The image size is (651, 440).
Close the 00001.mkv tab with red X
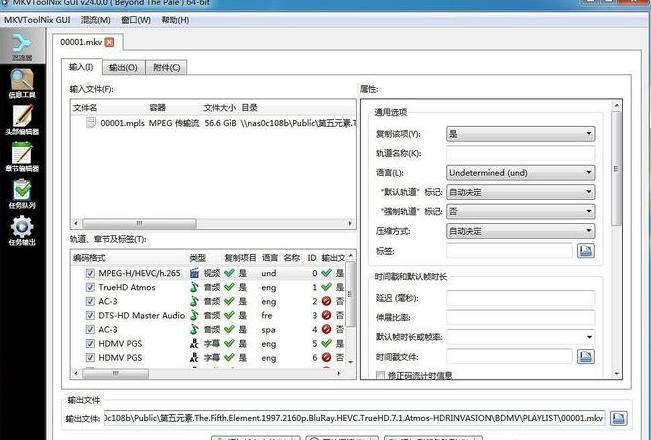click(x=109, y=42)
